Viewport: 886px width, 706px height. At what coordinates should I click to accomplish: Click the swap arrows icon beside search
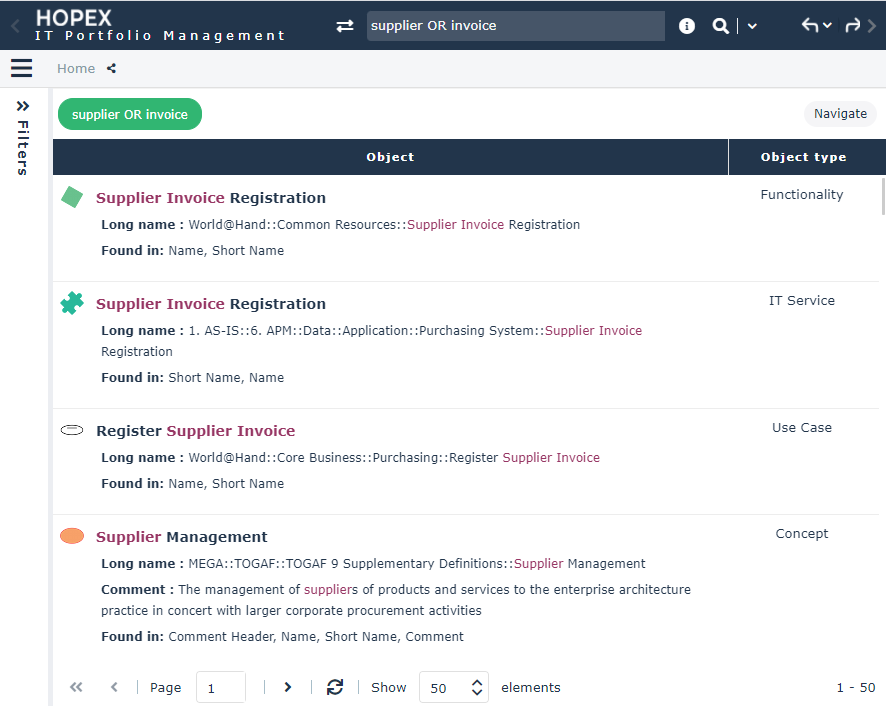tap(345, 26)
